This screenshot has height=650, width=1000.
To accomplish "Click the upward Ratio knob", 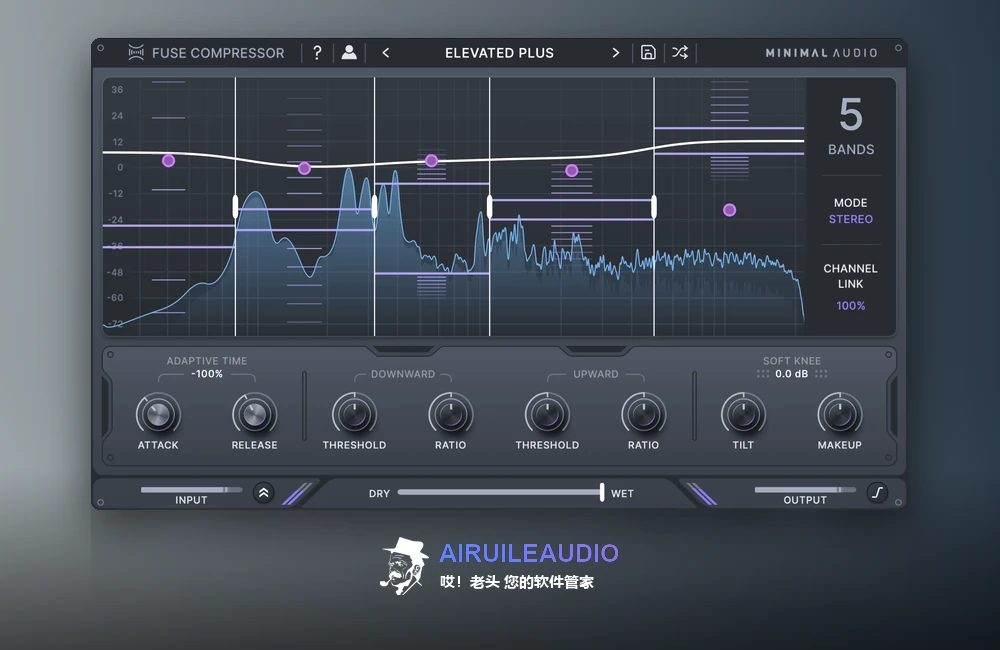I will tap(643, 415).
